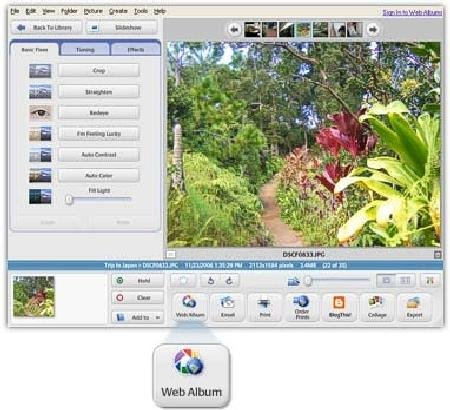Click the Print icon button
Viewport: 450px width, 410px height.
(x=265, y=307)
